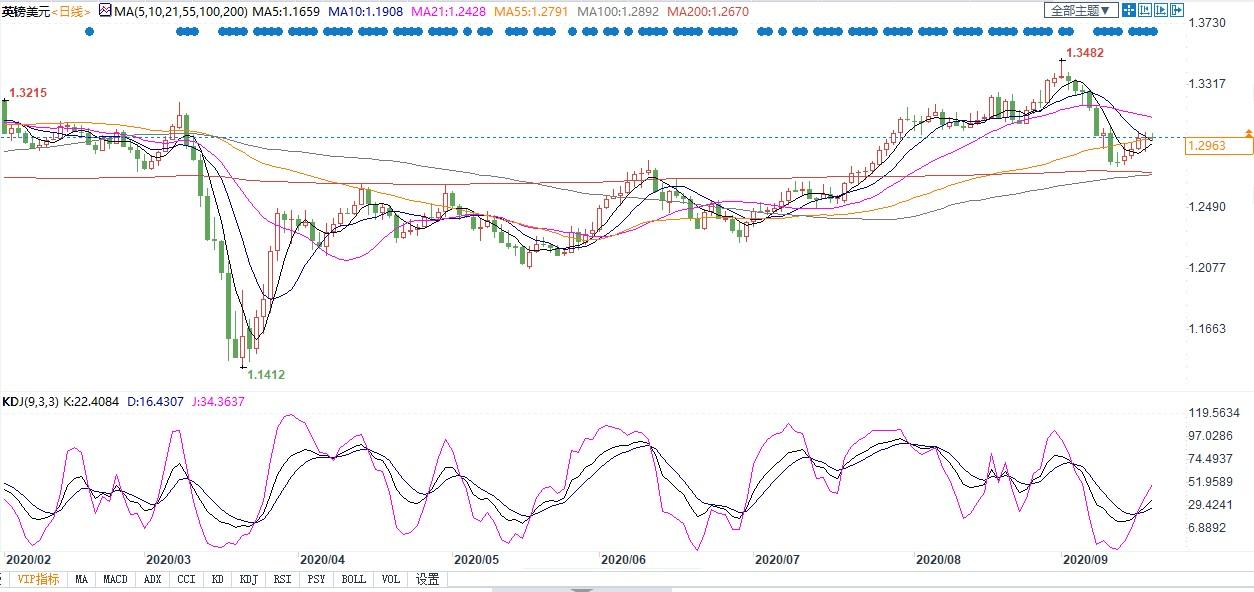Click the 1.1412 low price label

(x=266, y=375)
